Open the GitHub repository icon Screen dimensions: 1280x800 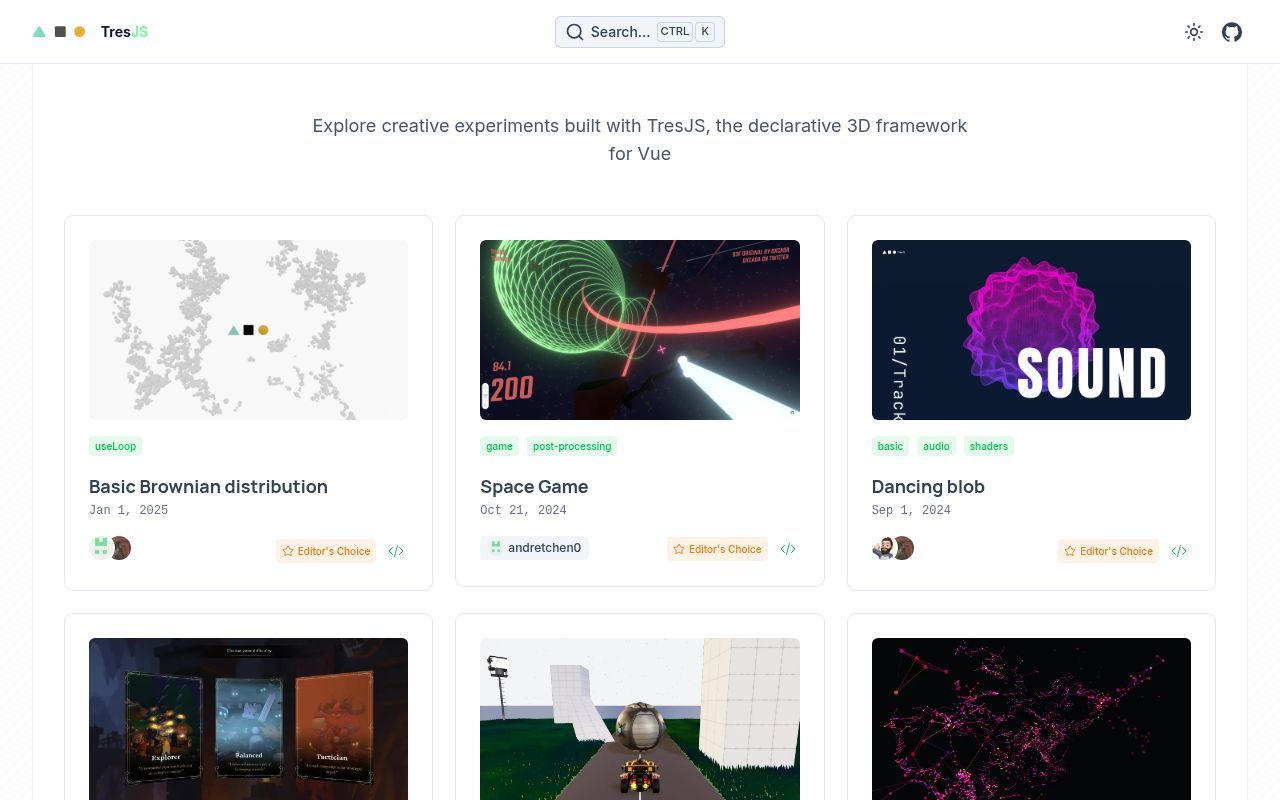(1232, 32)
